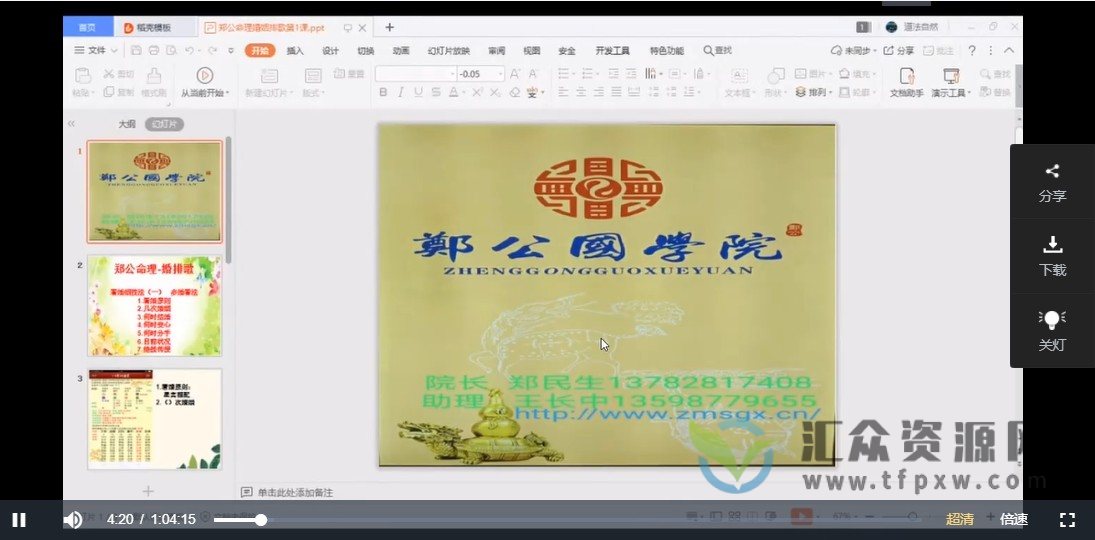The height and width of the screenshot is (540, 1095).
Task: Open the 特色功能 ribbon tab
Action: 666,50
